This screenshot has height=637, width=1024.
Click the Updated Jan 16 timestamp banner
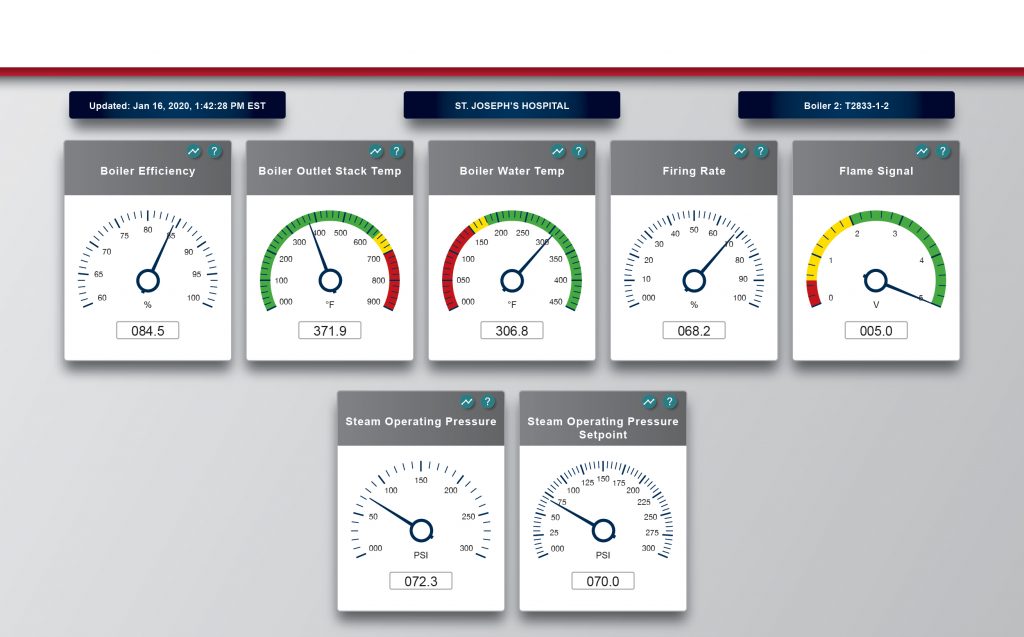[177, 105]
